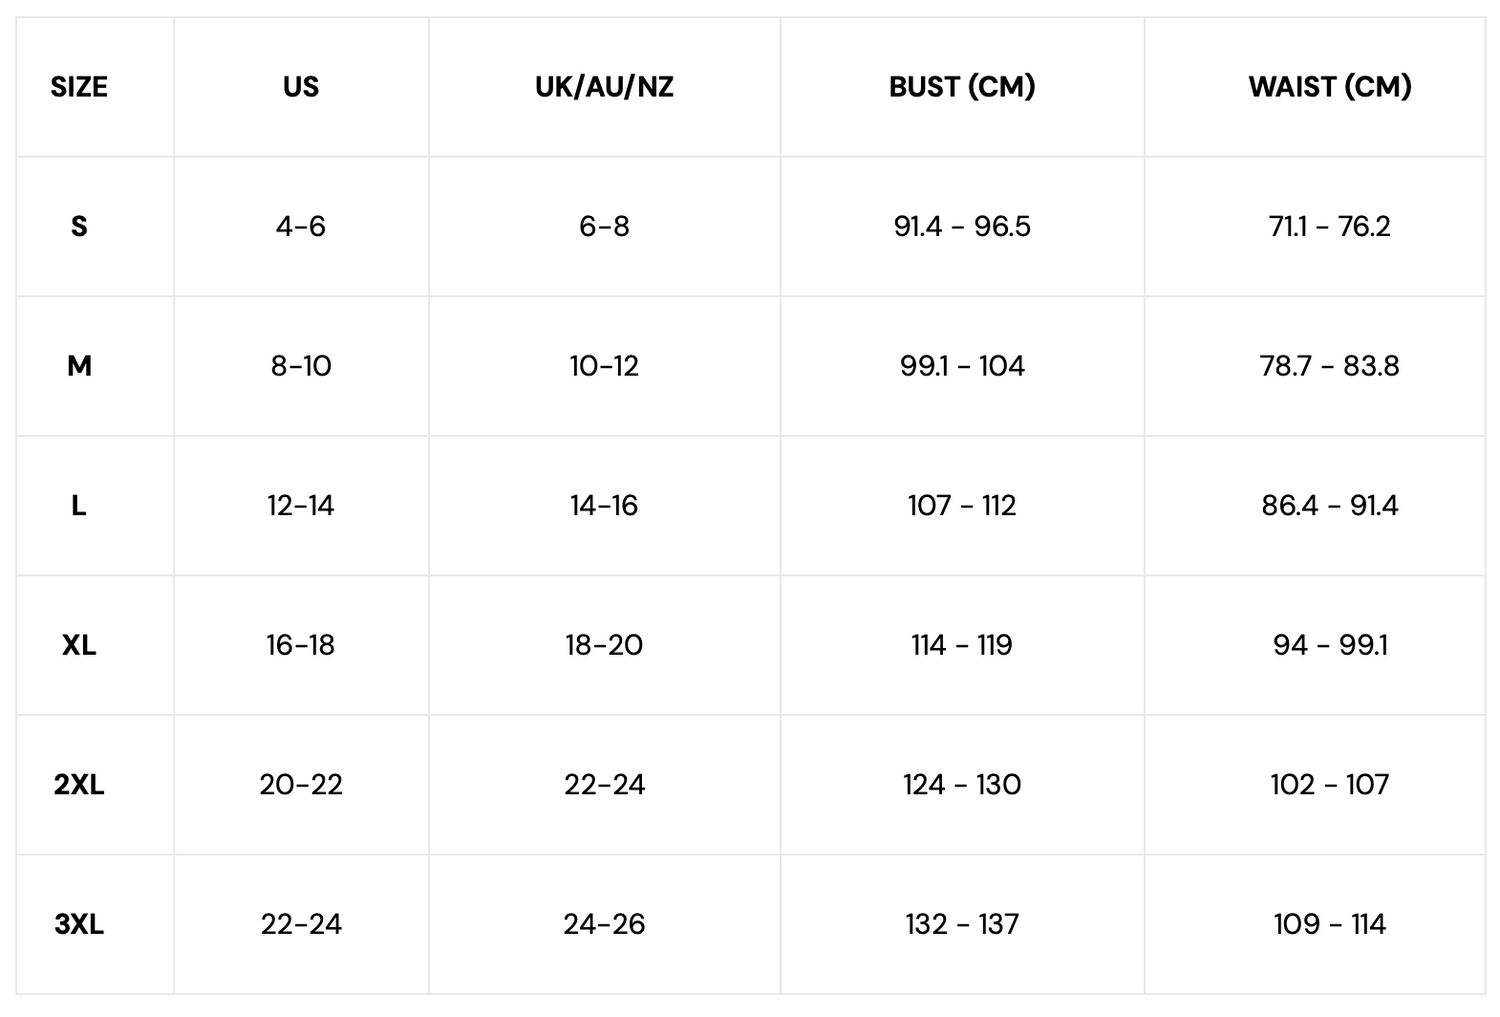Click the BUST (CM) column header
Screen dimensions: 1500x1017
962,87
